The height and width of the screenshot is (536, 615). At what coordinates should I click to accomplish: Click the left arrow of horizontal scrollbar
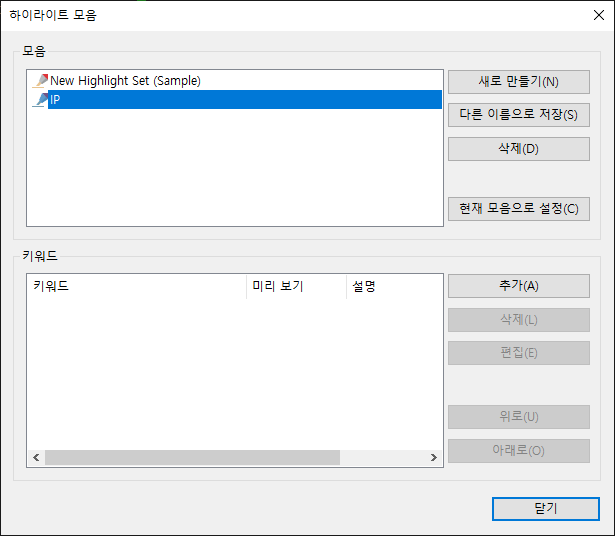[36, 458]
